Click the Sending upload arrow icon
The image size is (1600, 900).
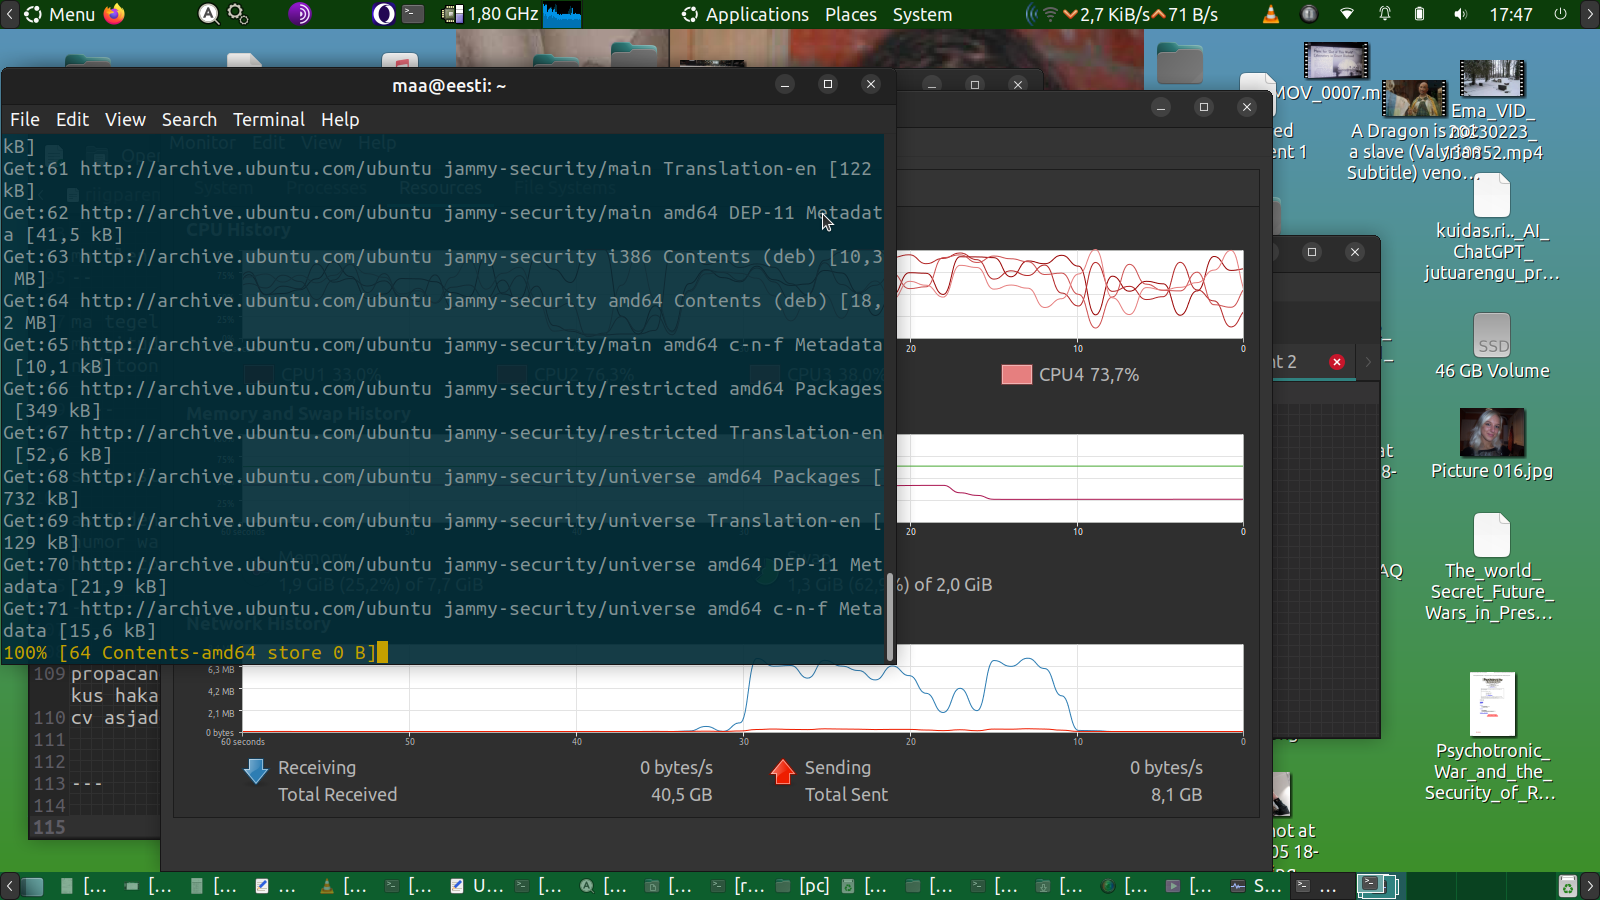(x=783, y=771)
